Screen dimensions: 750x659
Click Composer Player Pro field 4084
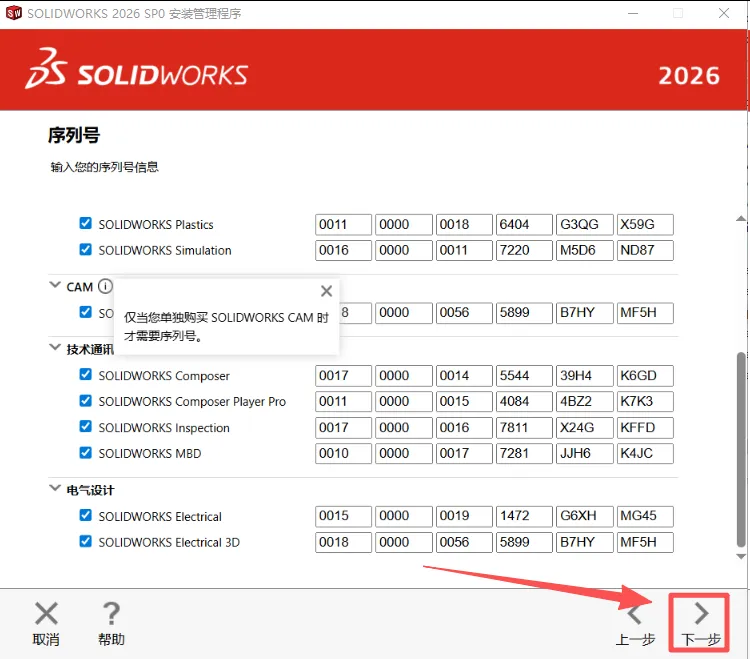tap(524, 401)
